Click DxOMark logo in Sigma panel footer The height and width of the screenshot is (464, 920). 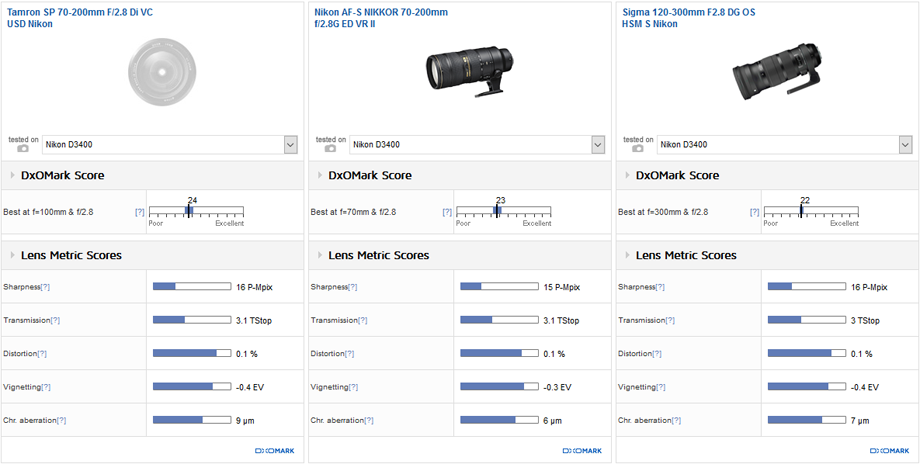coord(889,451)
